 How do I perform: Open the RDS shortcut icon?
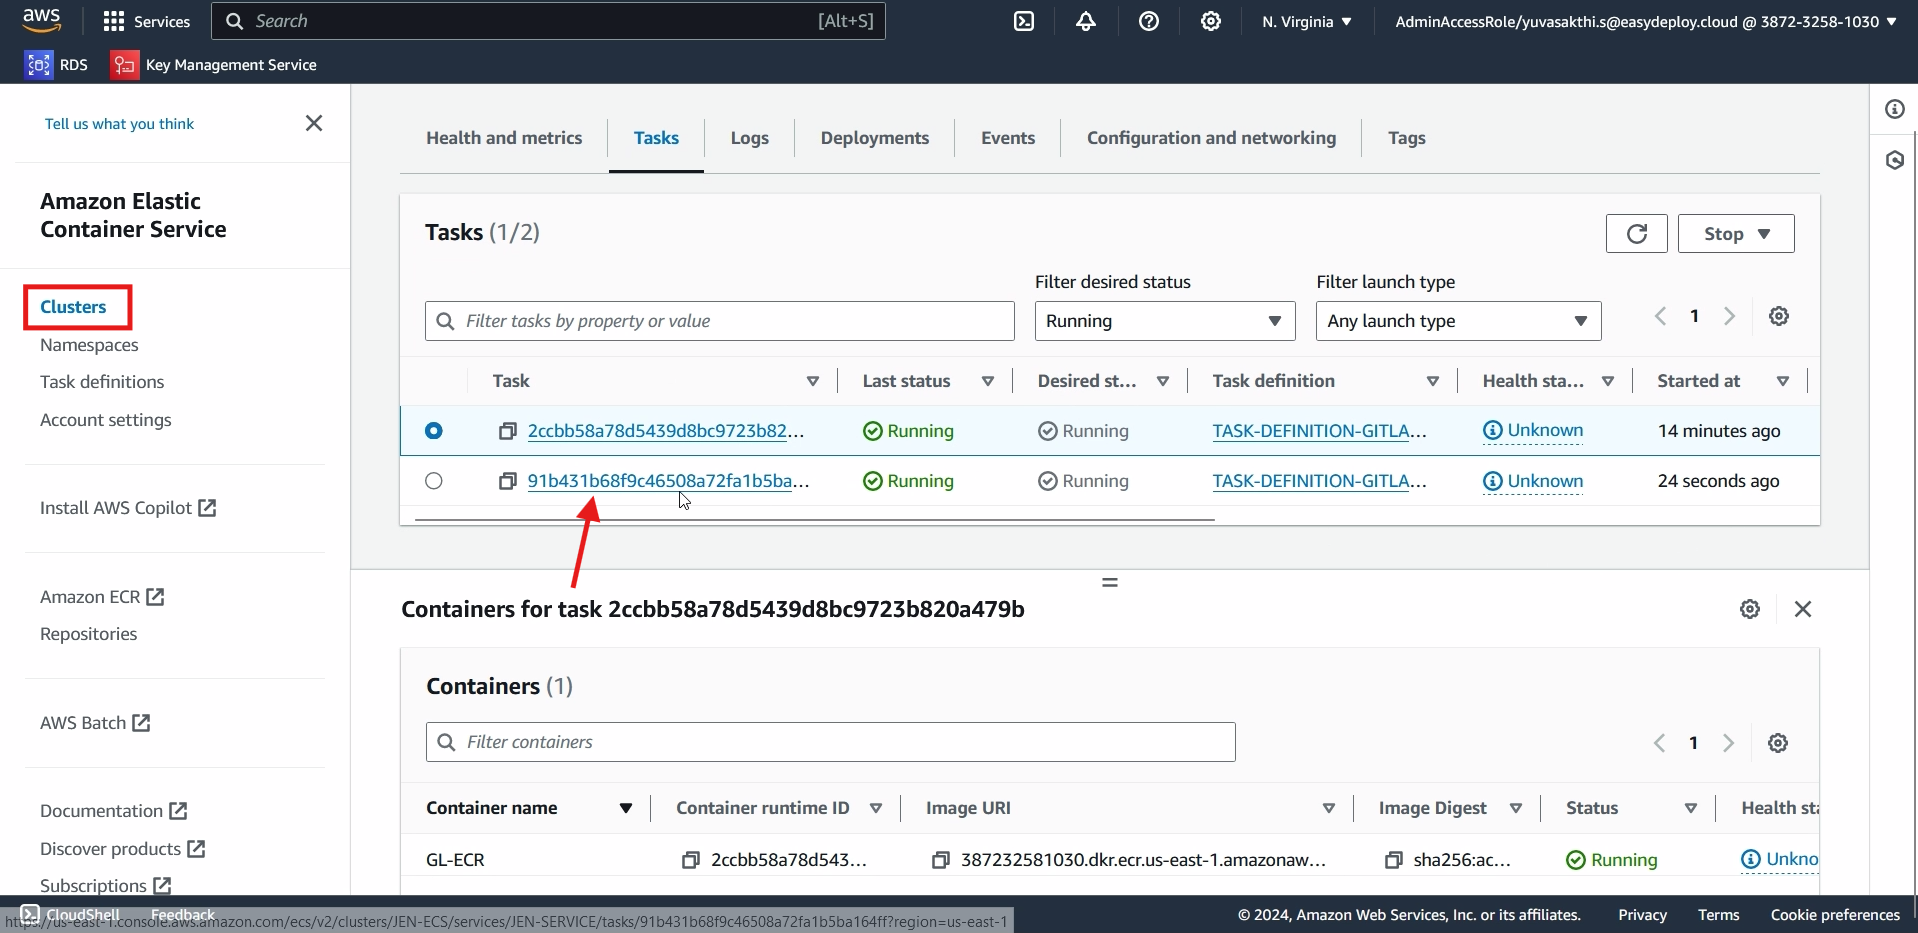click(x=39, y=65)
